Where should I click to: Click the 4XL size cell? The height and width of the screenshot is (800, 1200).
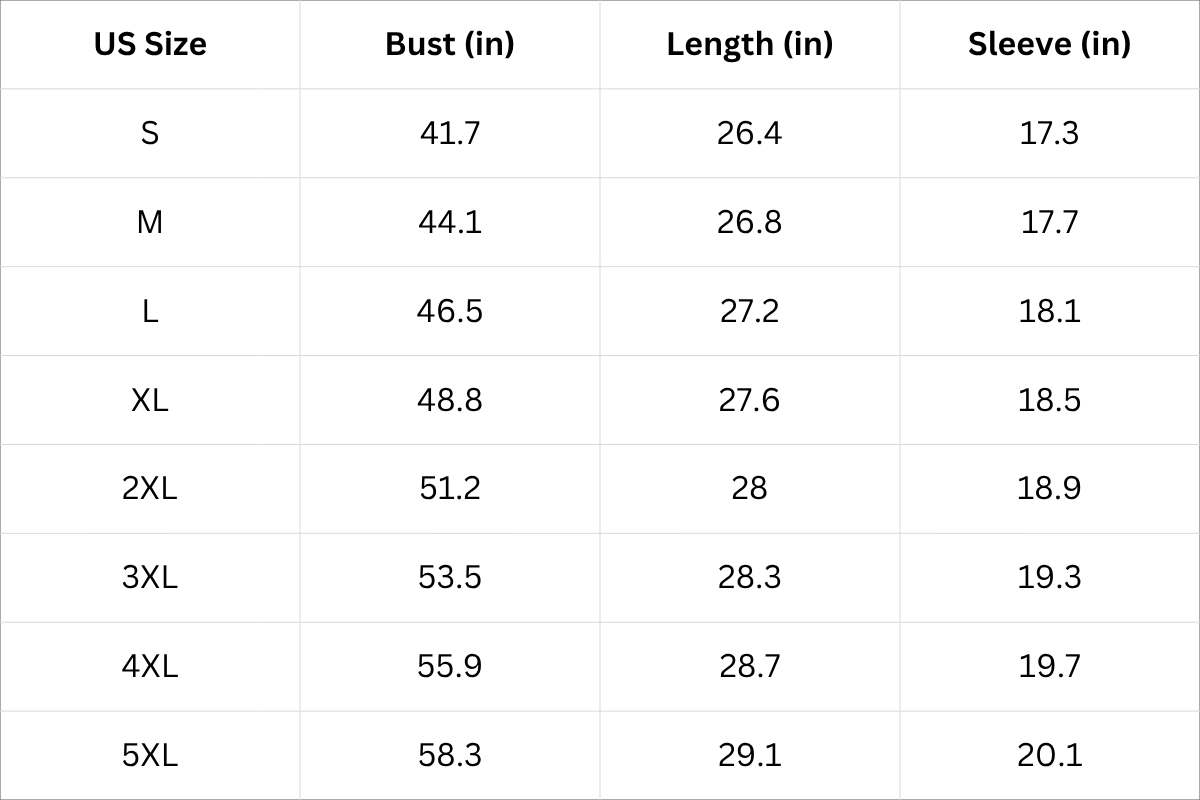(150, 666)
